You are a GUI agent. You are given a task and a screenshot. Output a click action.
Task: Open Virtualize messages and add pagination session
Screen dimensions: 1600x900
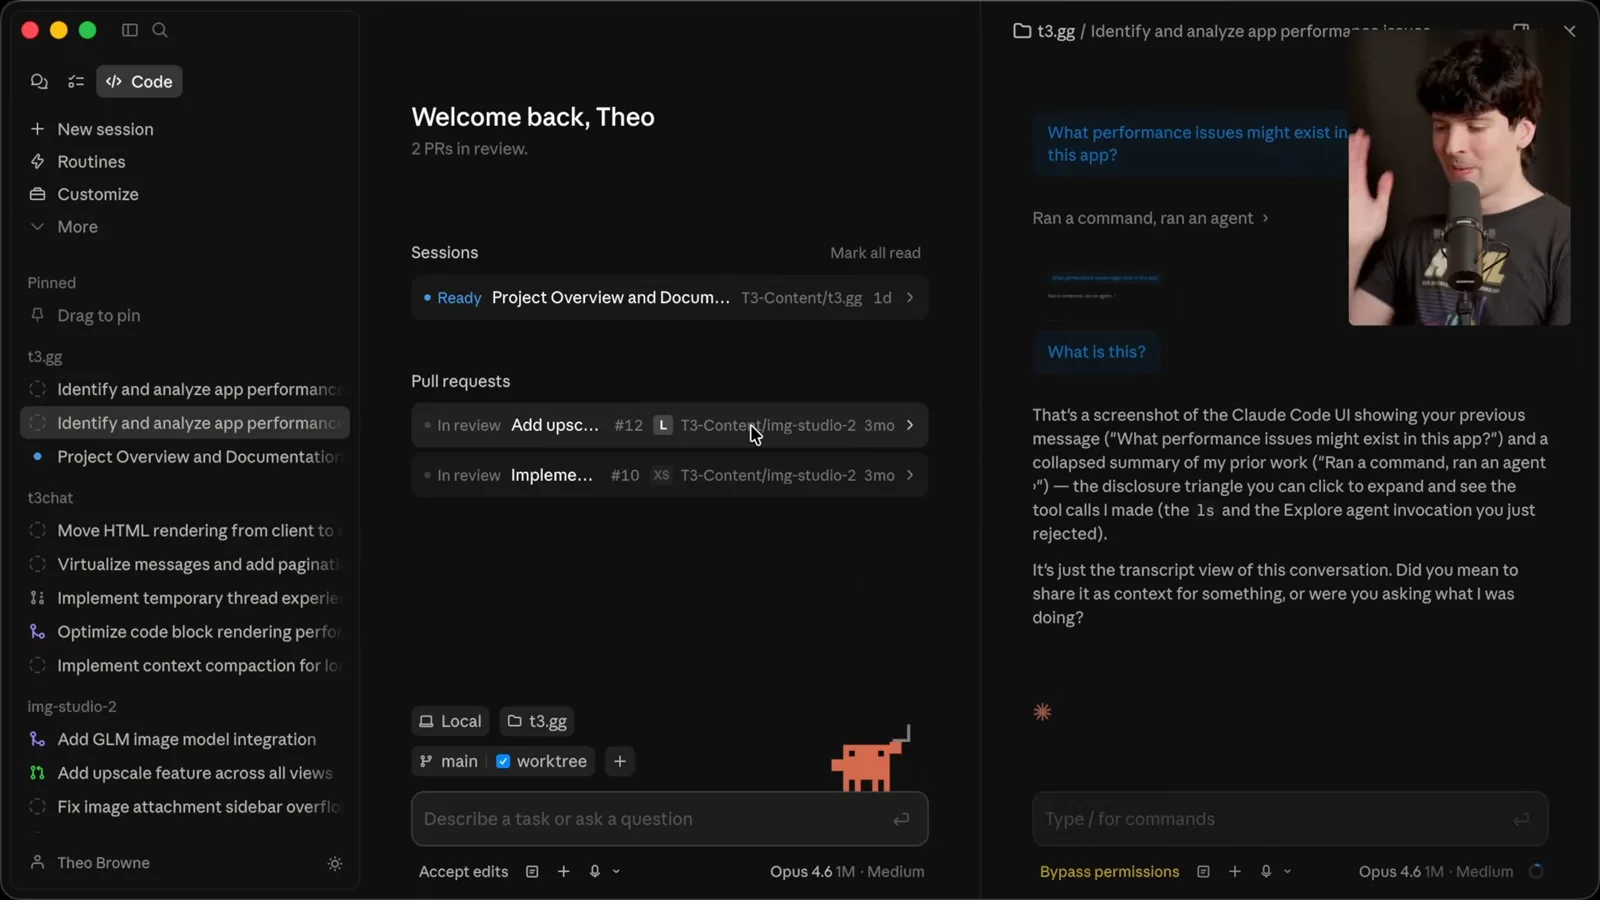(185, 564)
